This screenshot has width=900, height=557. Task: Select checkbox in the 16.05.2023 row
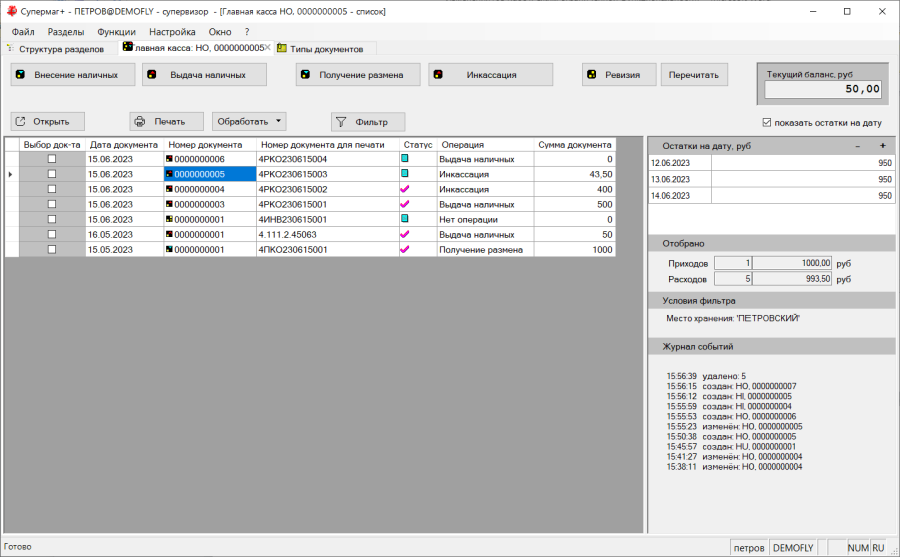[x=52, y=234]
